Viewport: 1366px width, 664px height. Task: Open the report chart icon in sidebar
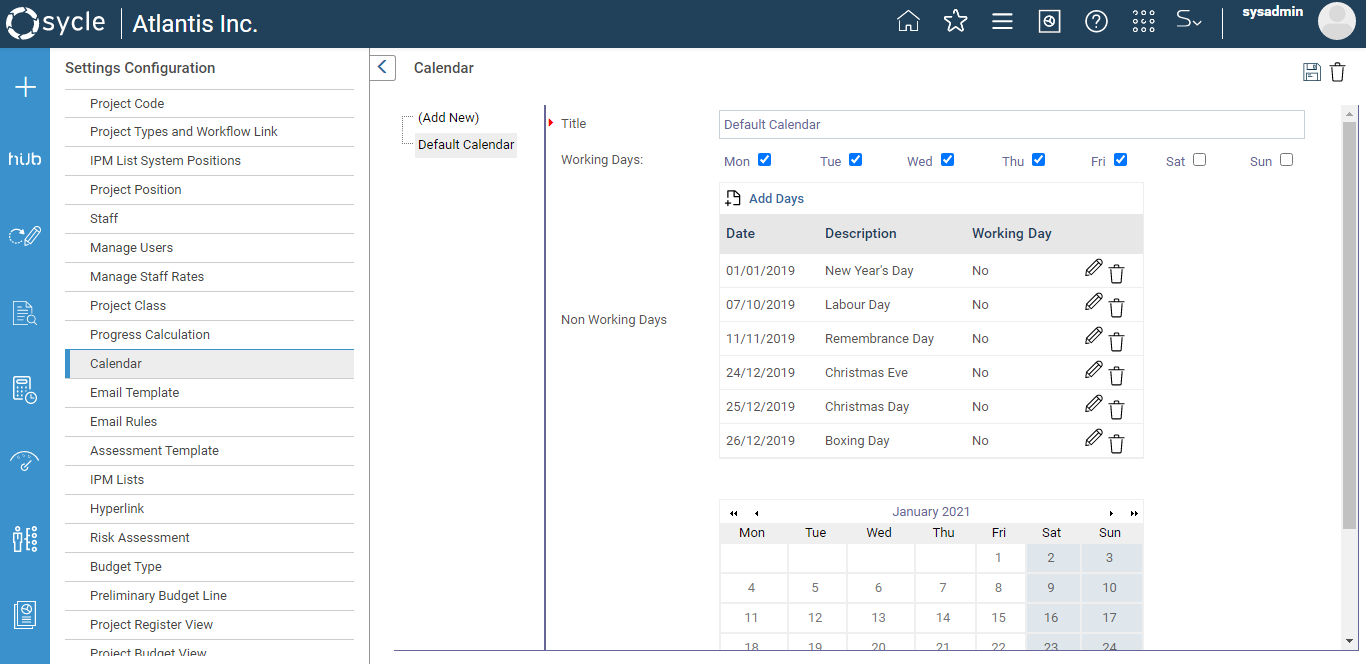click(x=25, y=614)
